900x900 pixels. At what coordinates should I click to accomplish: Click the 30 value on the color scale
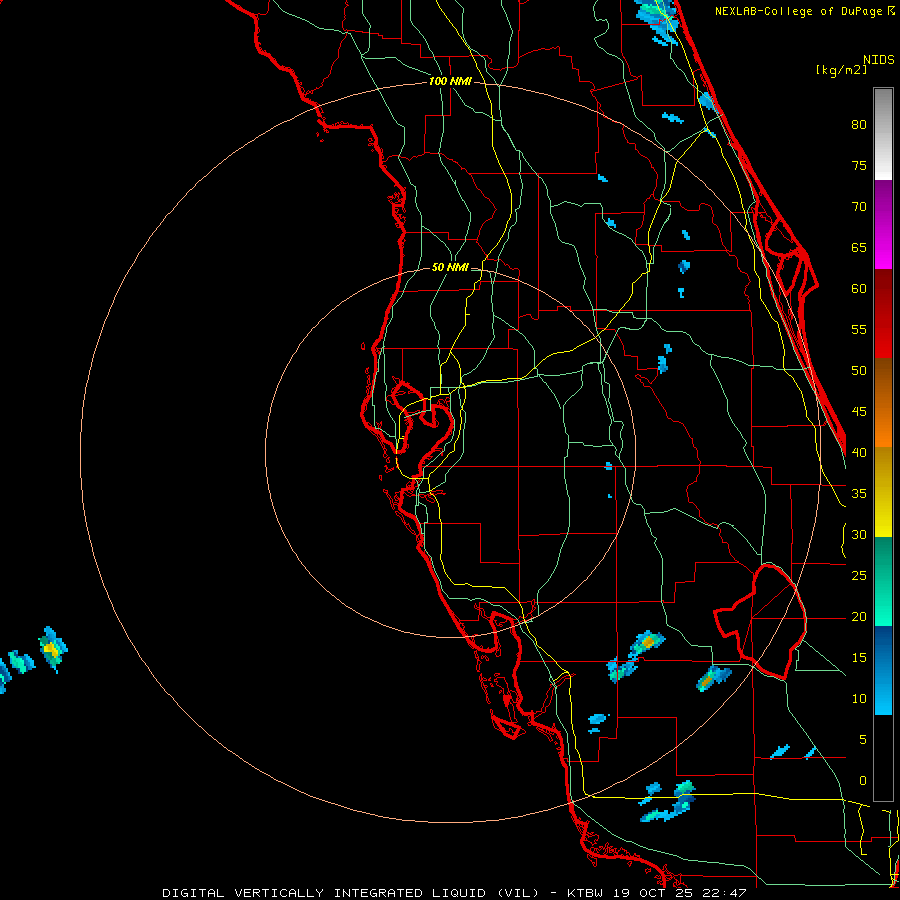point(859,534)
